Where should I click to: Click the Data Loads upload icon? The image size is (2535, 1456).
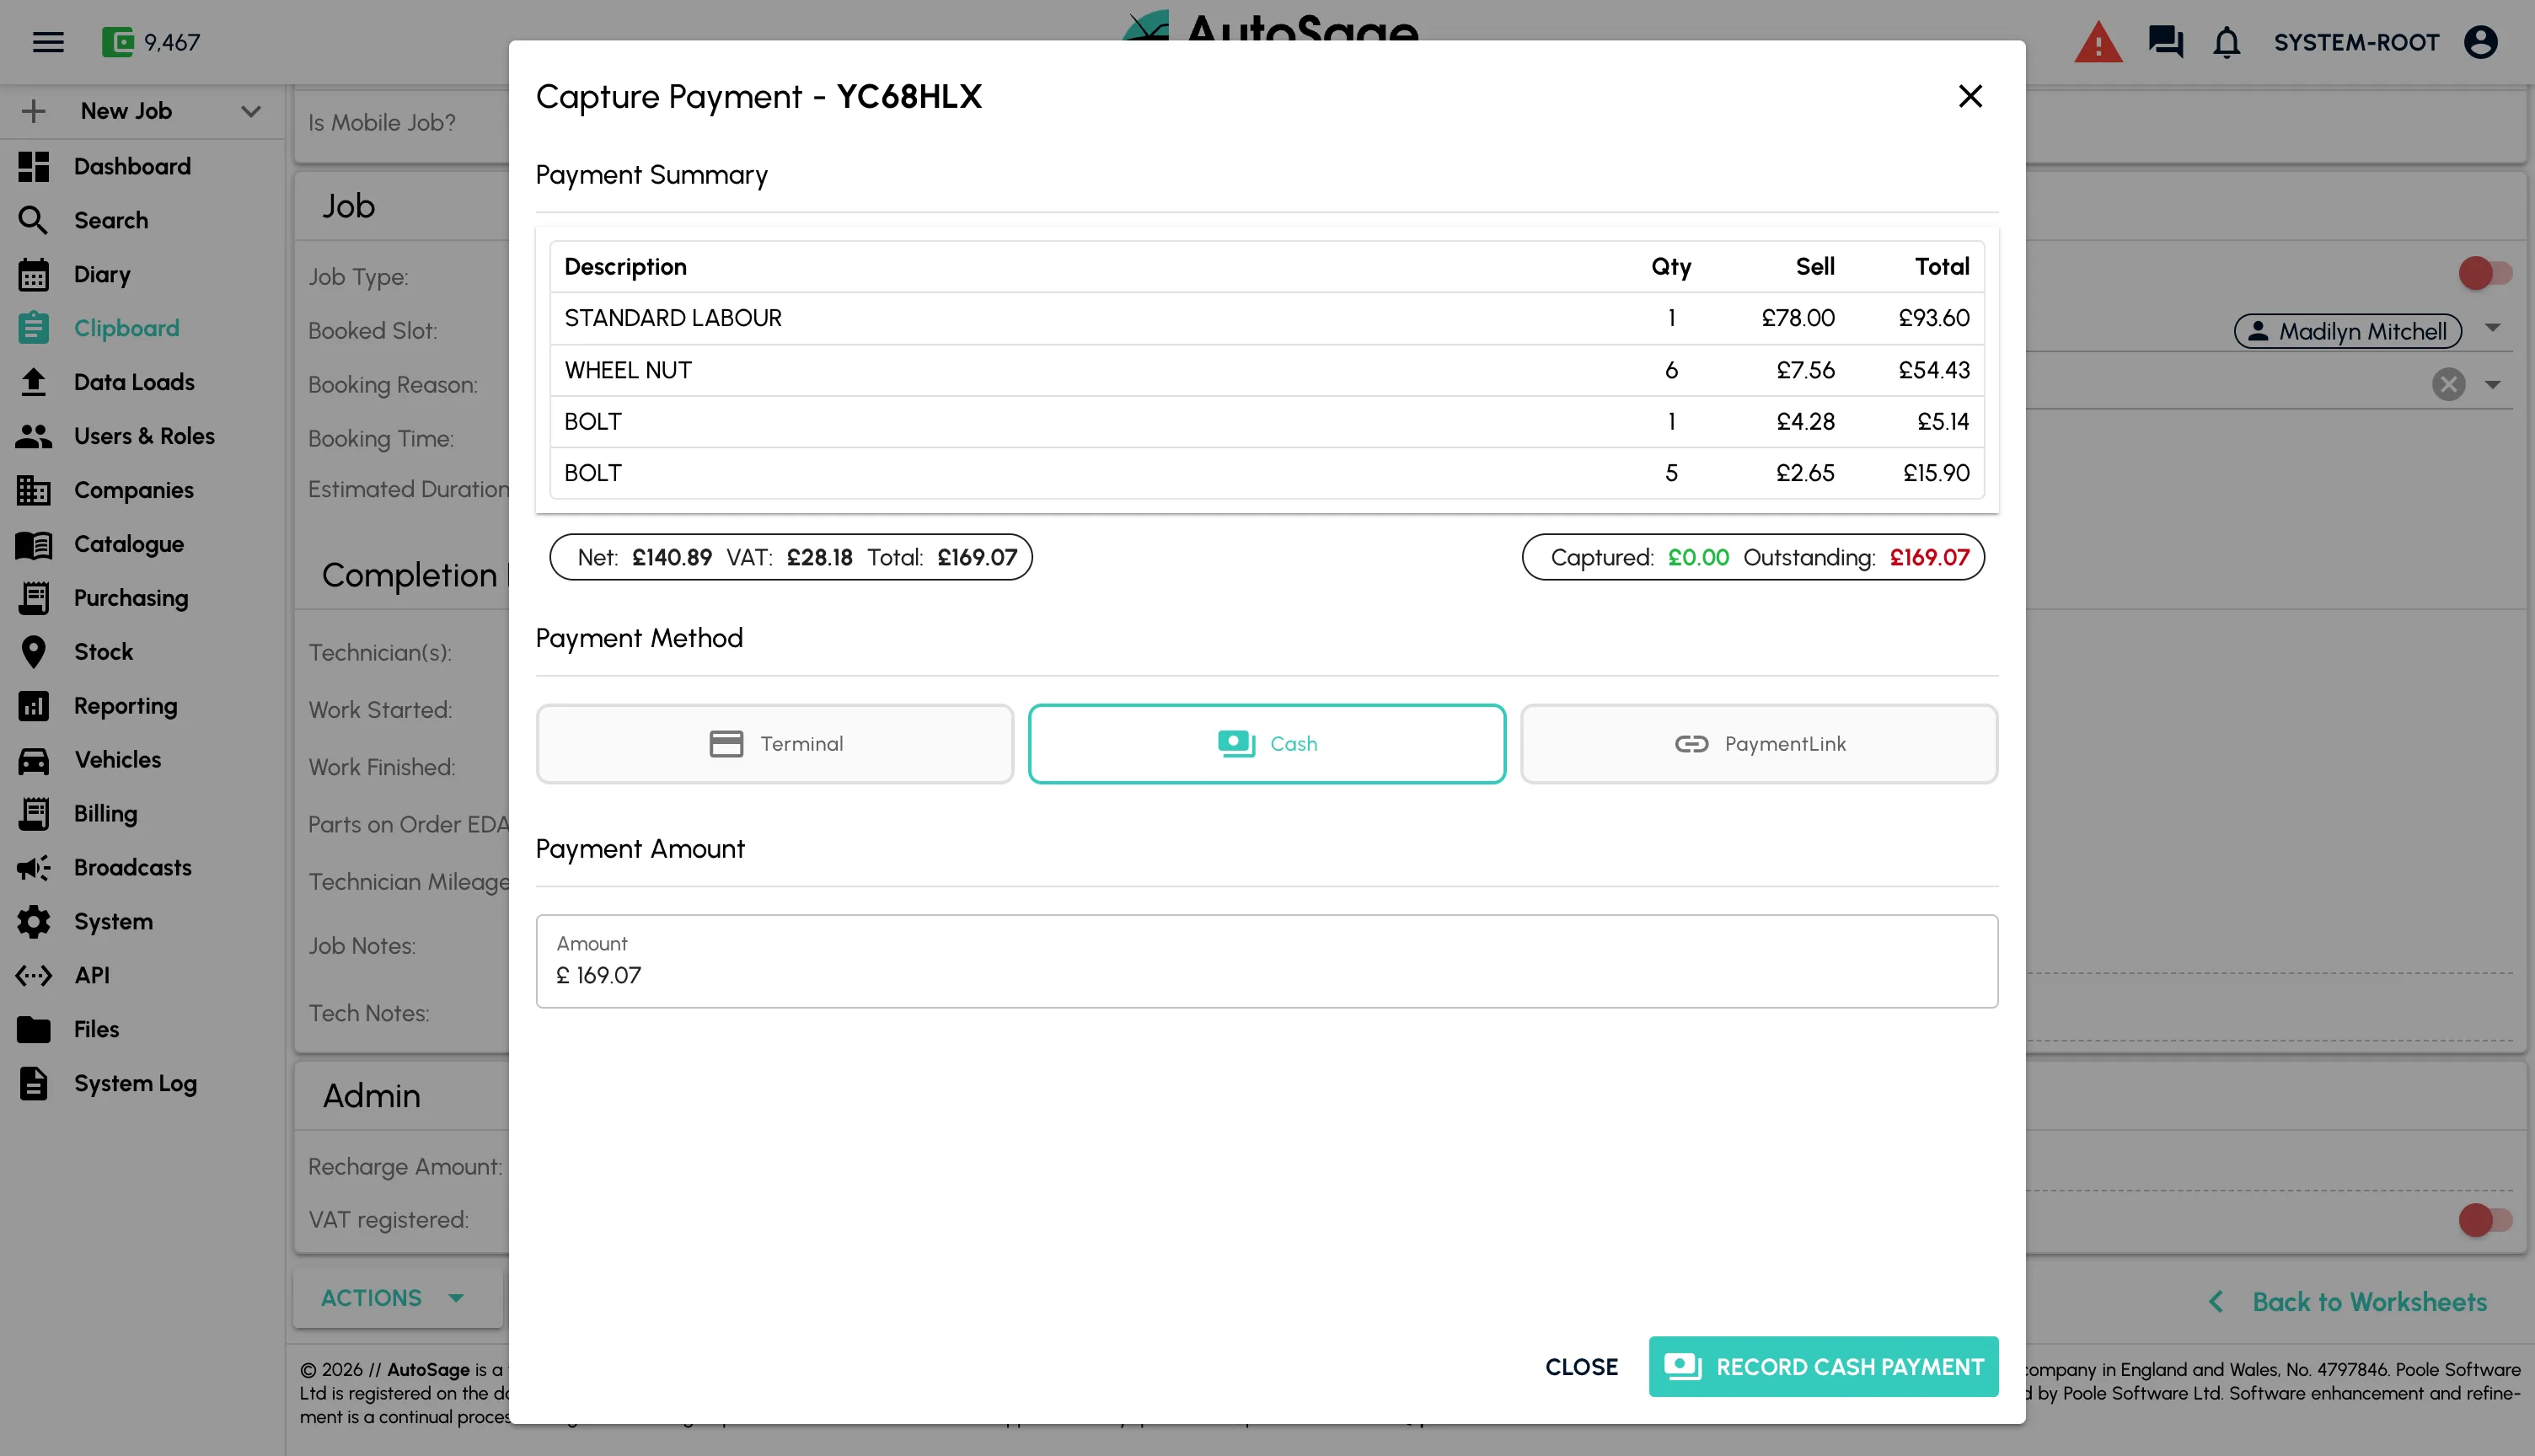33,382
